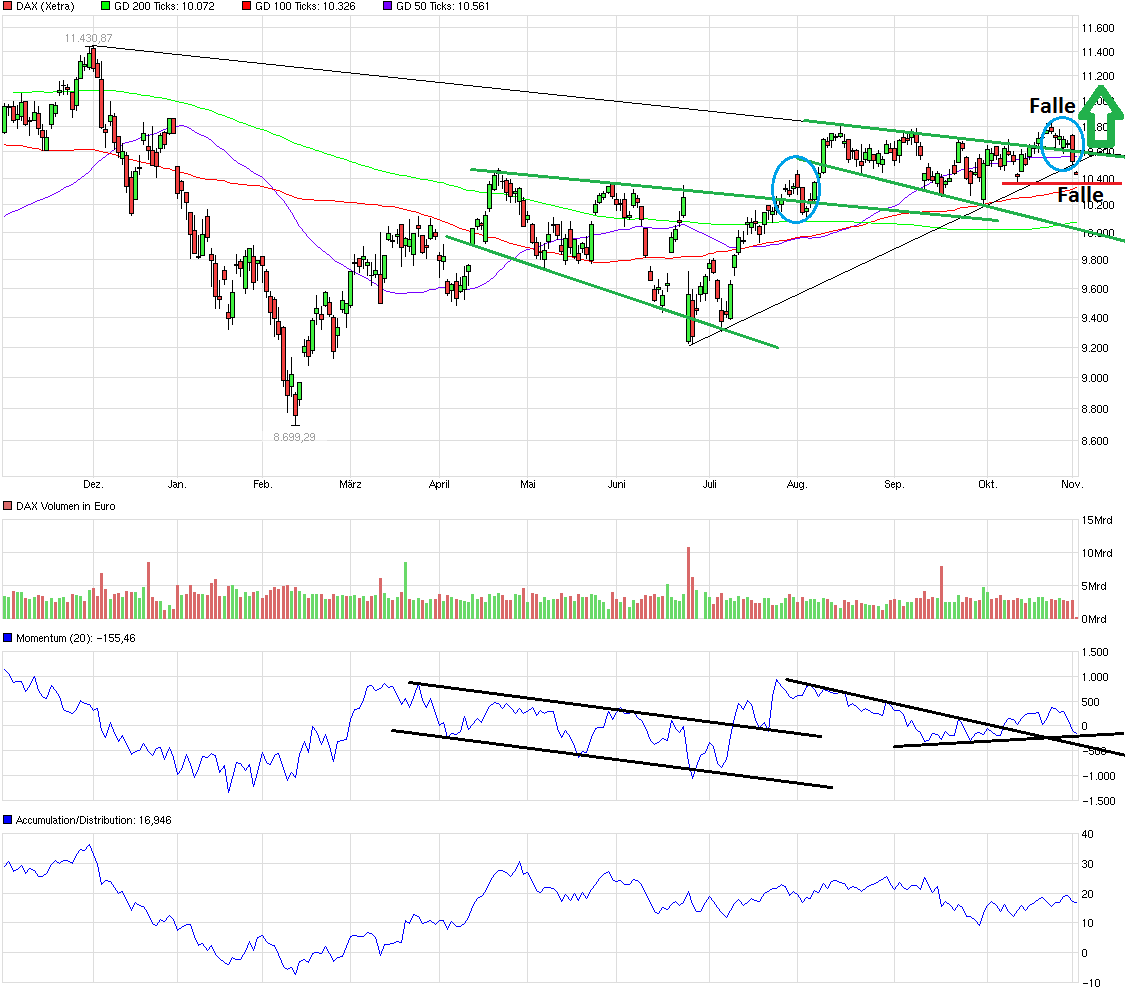Click the '0Mrd' volume axis label
The image size is (1125, 994).
1094,619
